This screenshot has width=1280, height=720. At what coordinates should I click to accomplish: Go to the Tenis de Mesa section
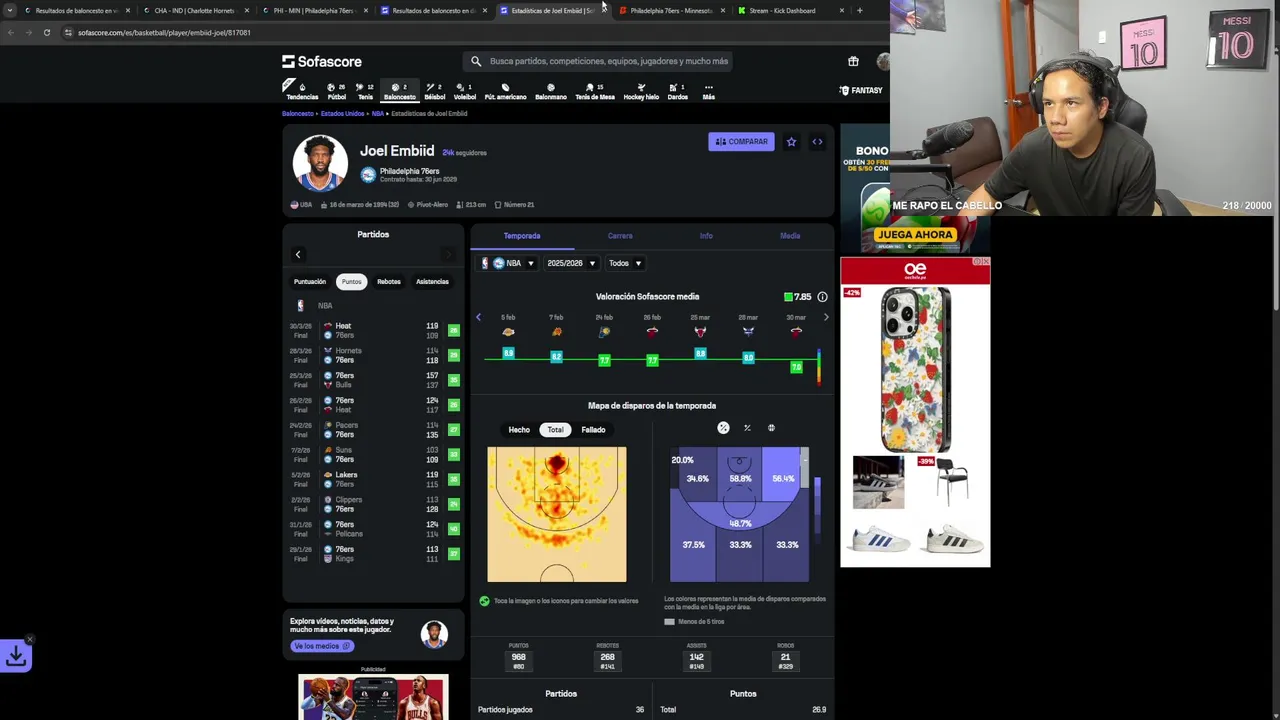(594, 90)
